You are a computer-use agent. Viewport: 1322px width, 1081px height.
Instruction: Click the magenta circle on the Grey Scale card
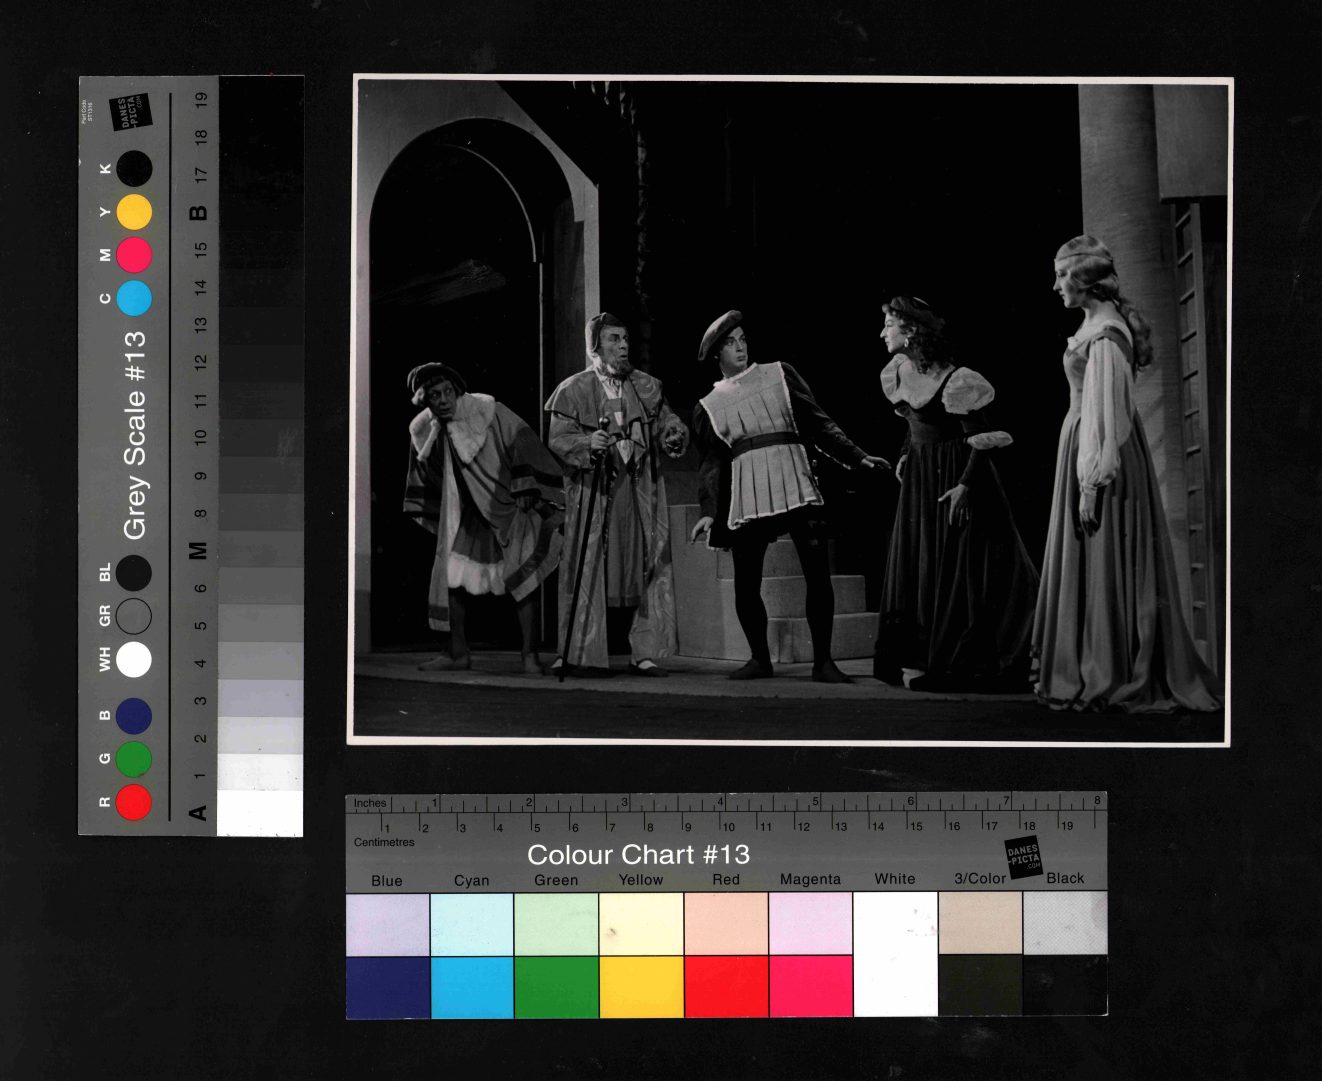(134, 255)
